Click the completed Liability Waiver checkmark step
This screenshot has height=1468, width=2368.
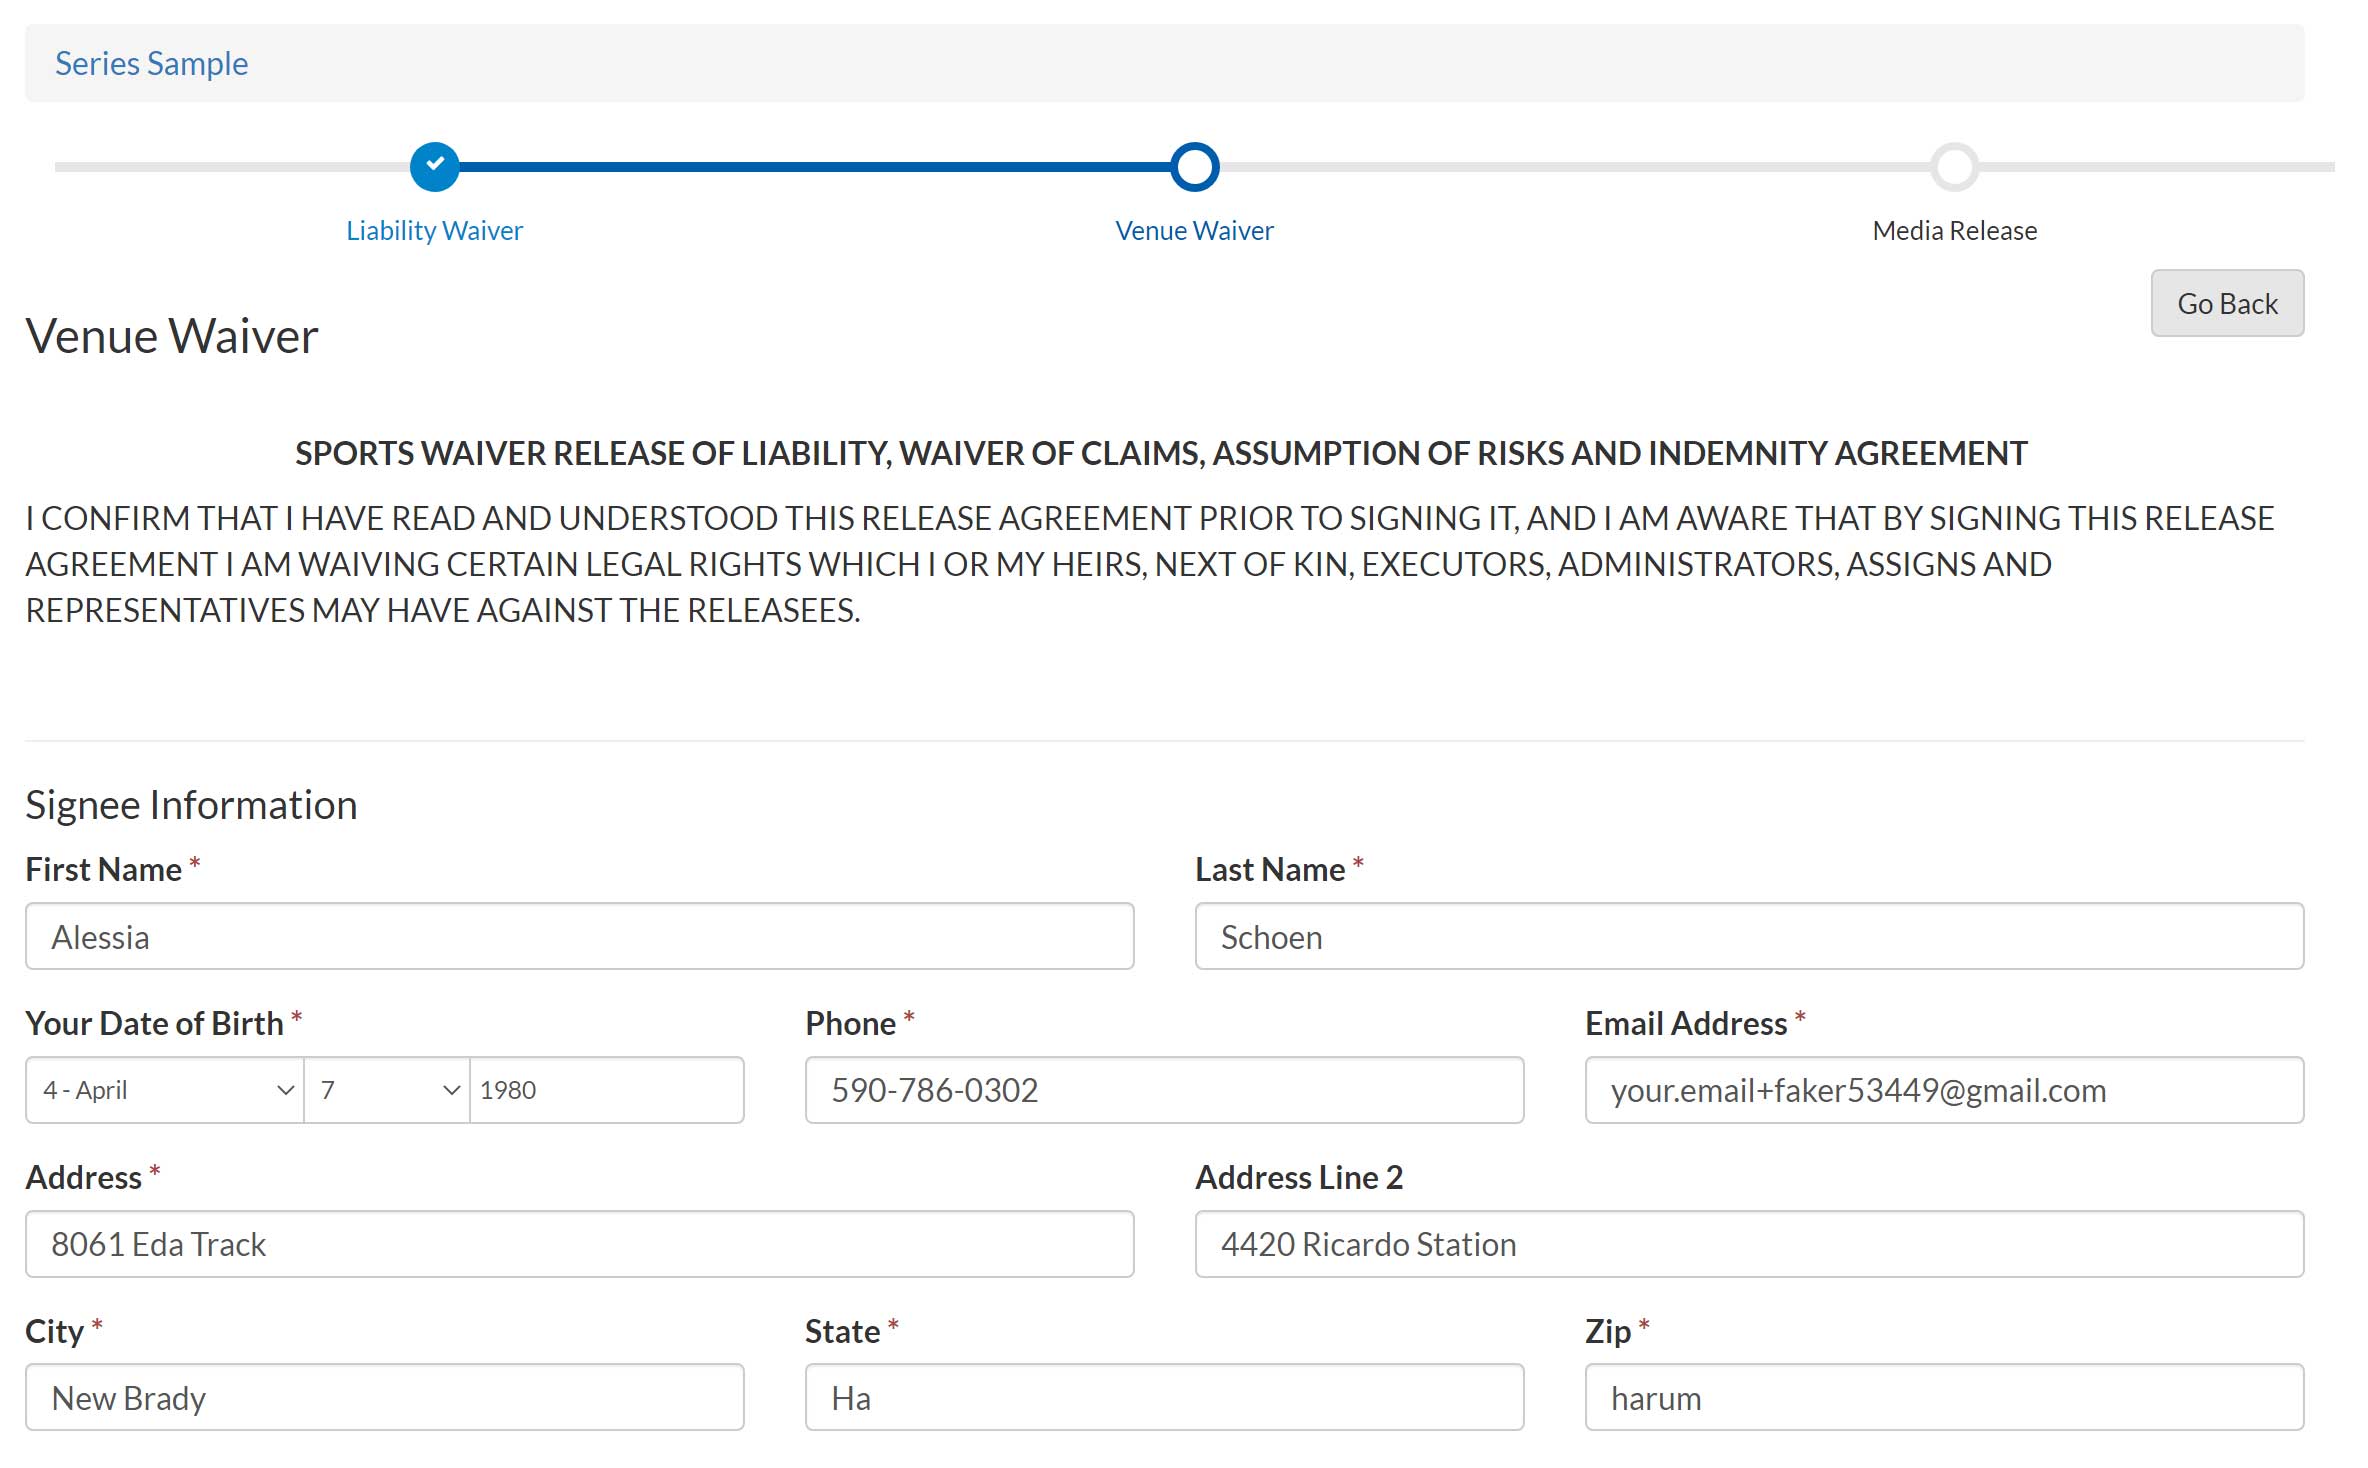[434, 167]
